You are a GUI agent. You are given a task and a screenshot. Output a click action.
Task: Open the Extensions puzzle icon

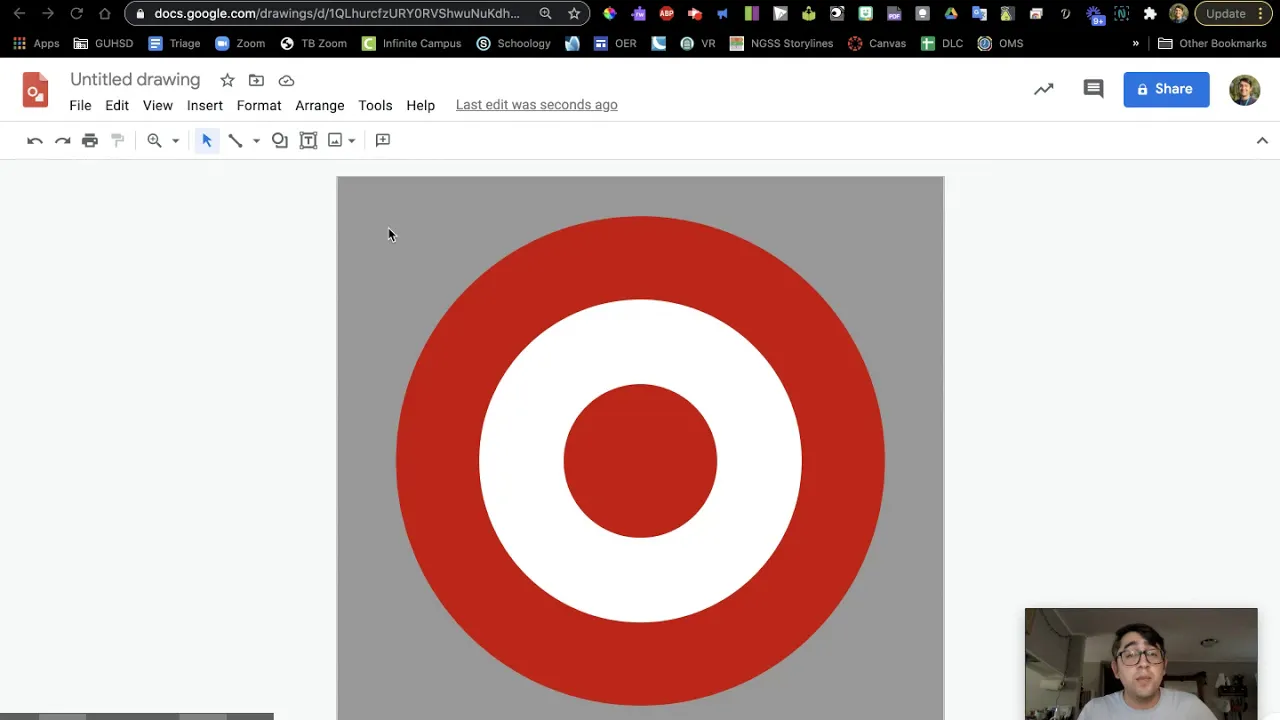point(1150,14)
